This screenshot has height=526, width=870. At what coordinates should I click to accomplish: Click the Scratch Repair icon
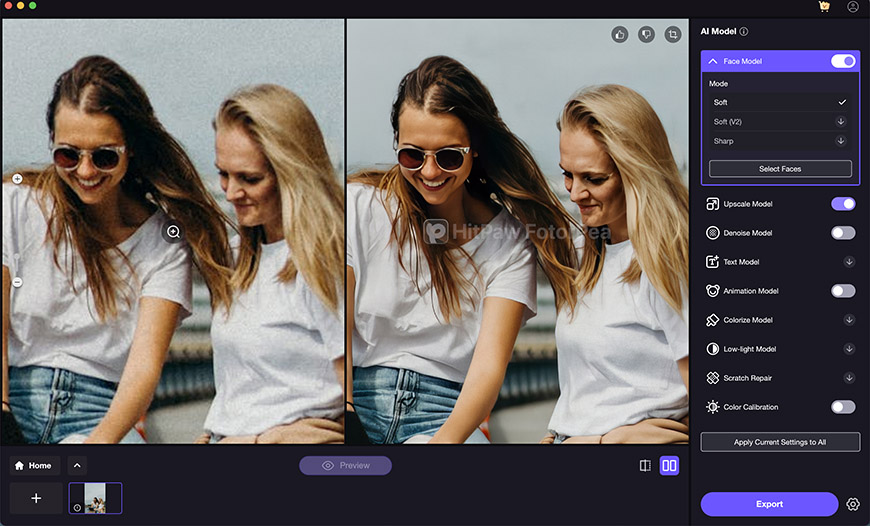[x=712, y=378]
